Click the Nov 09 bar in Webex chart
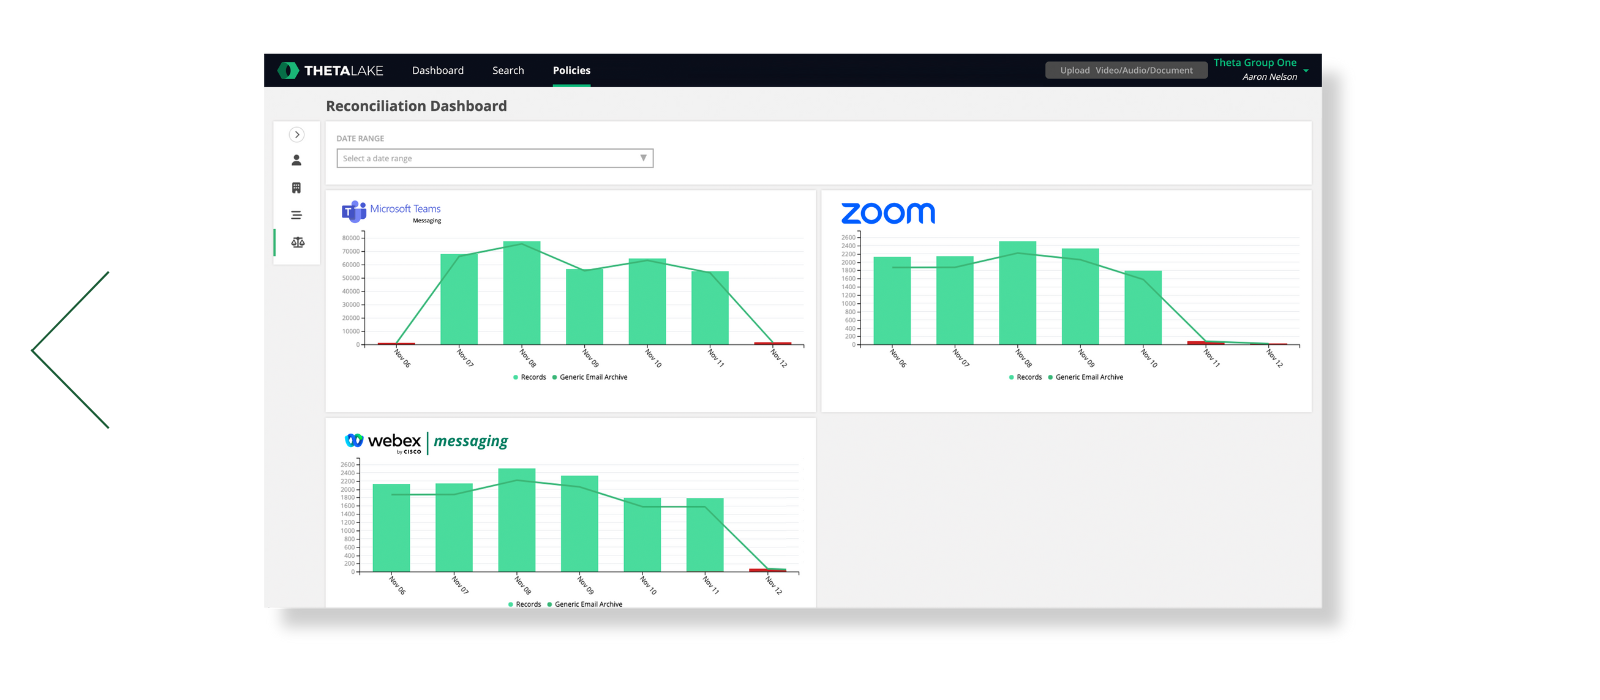 click(580, 524)
